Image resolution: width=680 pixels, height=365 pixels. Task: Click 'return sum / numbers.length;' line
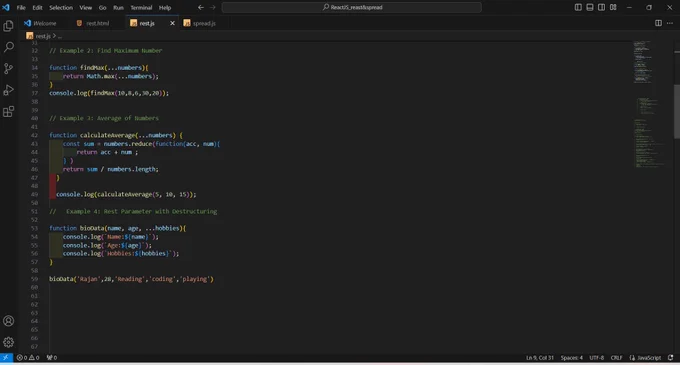pos(111,169)
